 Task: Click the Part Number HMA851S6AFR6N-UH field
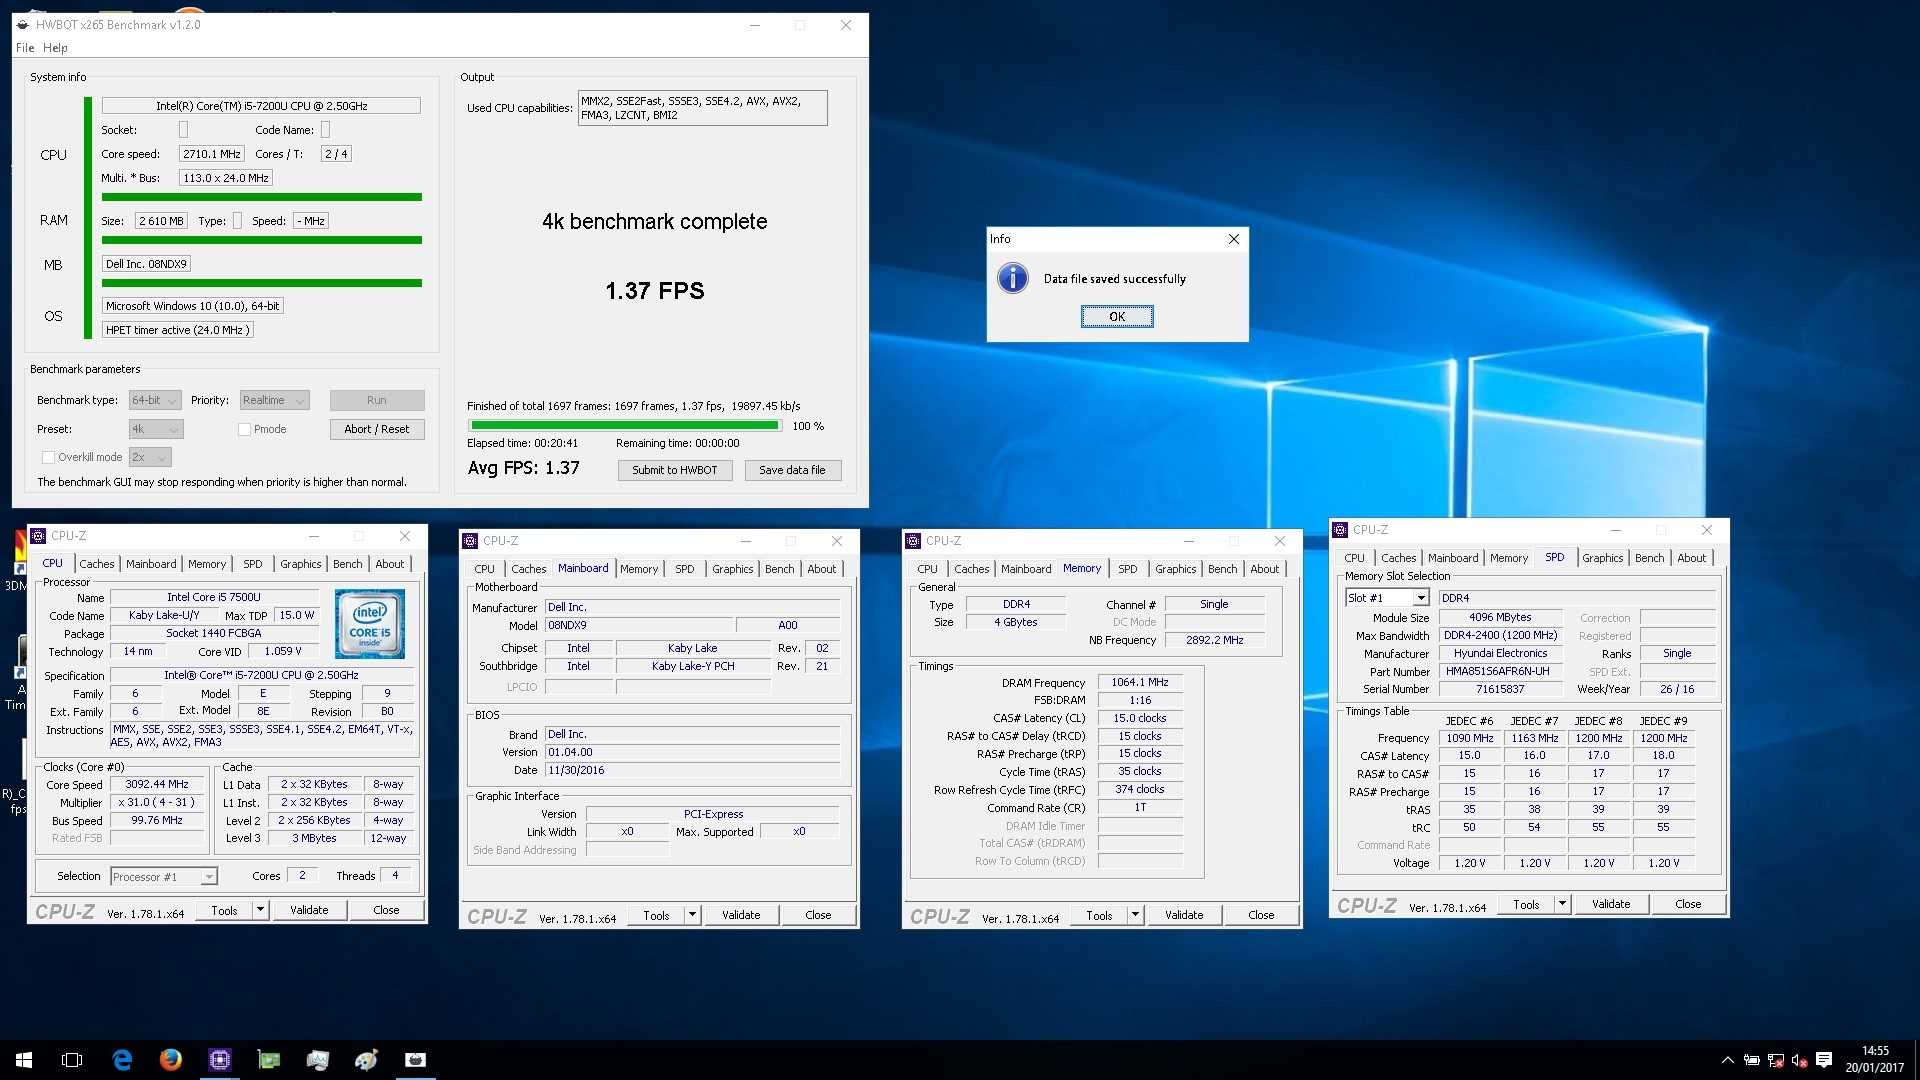pos(1501,672)
